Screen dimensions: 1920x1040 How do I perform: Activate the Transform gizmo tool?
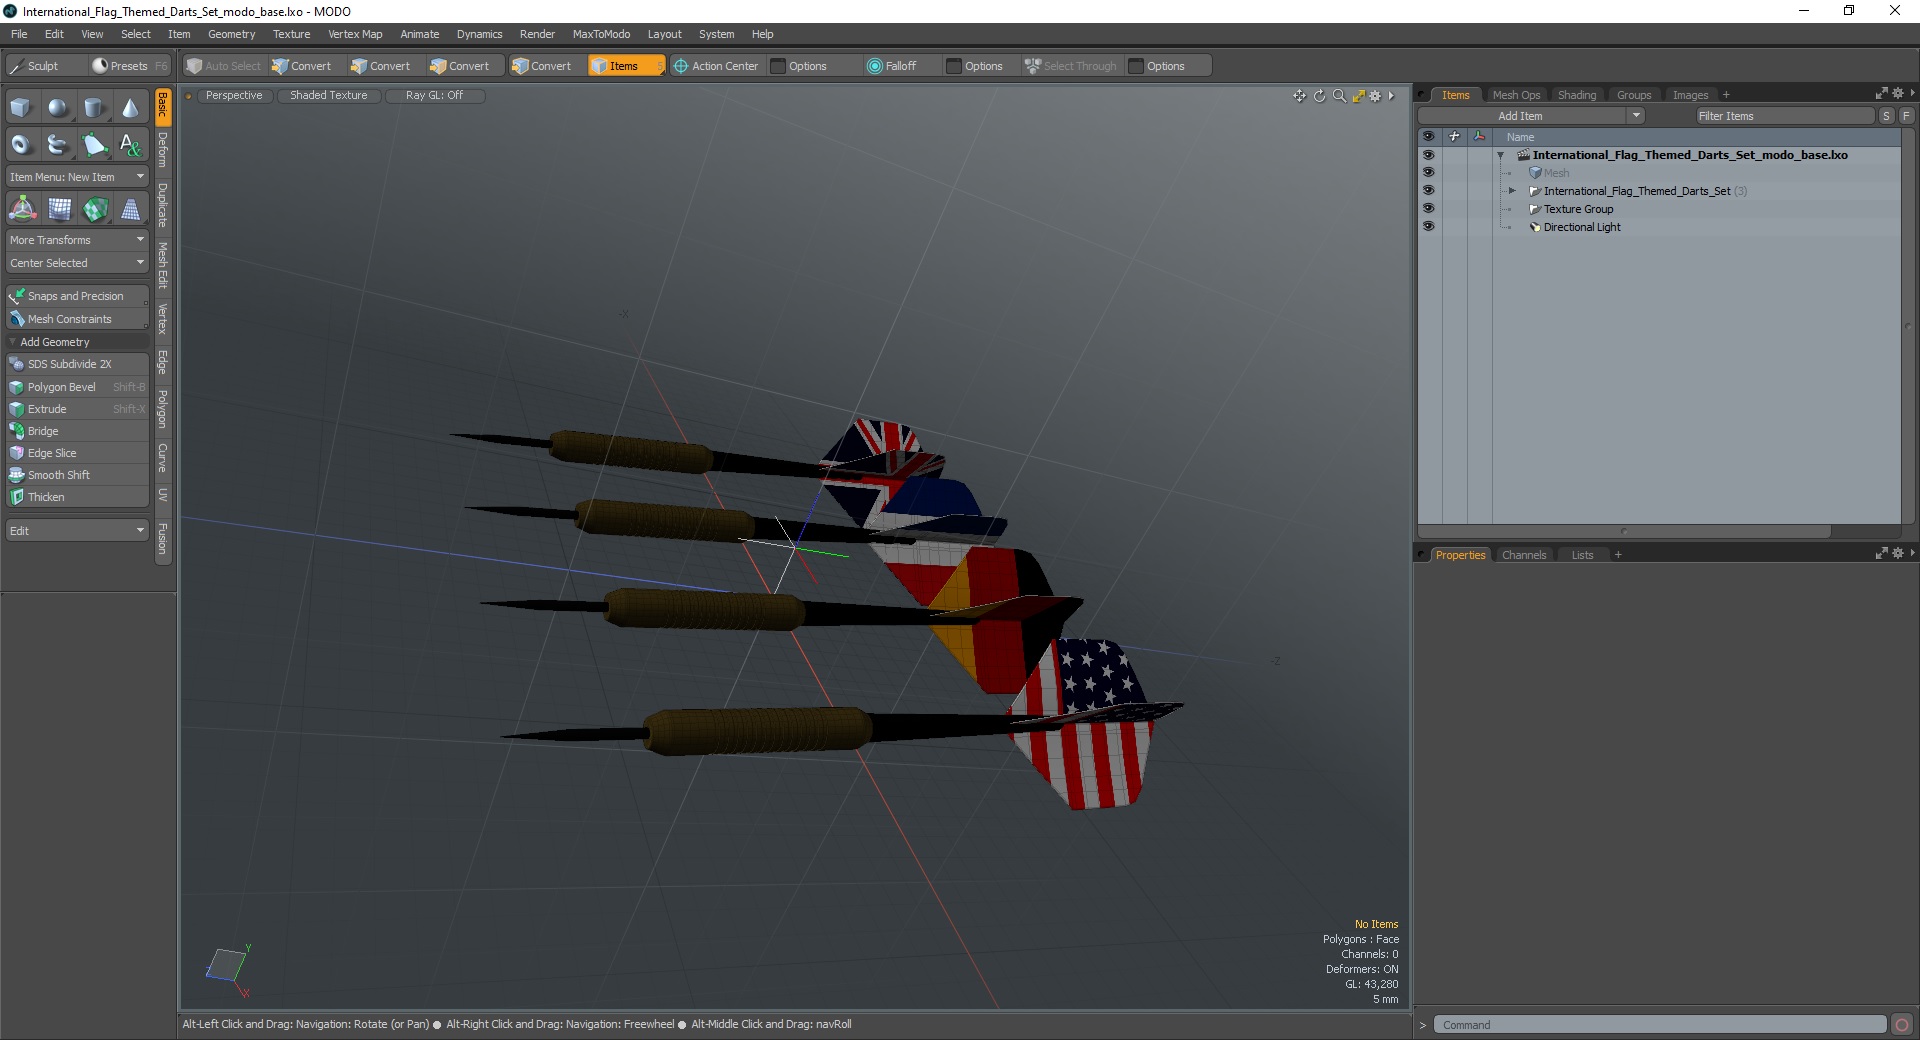click(22, 209)
